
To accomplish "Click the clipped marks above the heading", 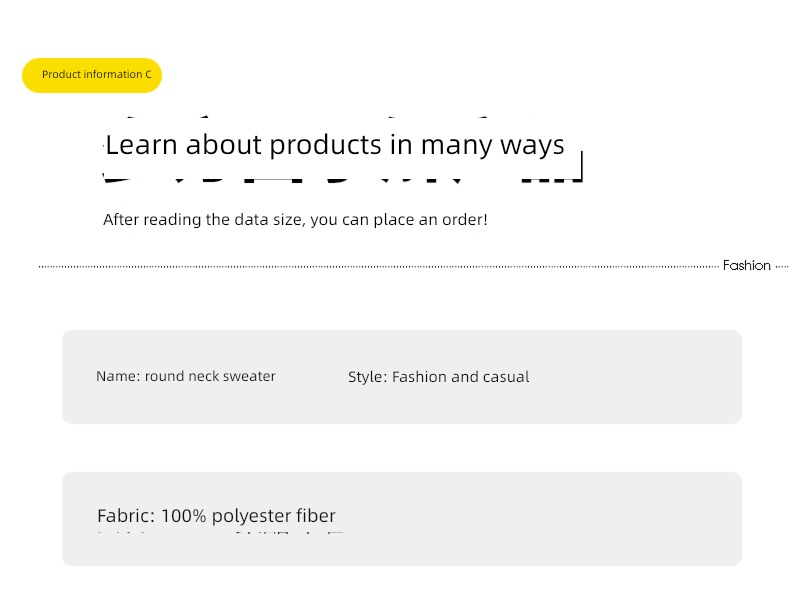I will coord(306,117).
